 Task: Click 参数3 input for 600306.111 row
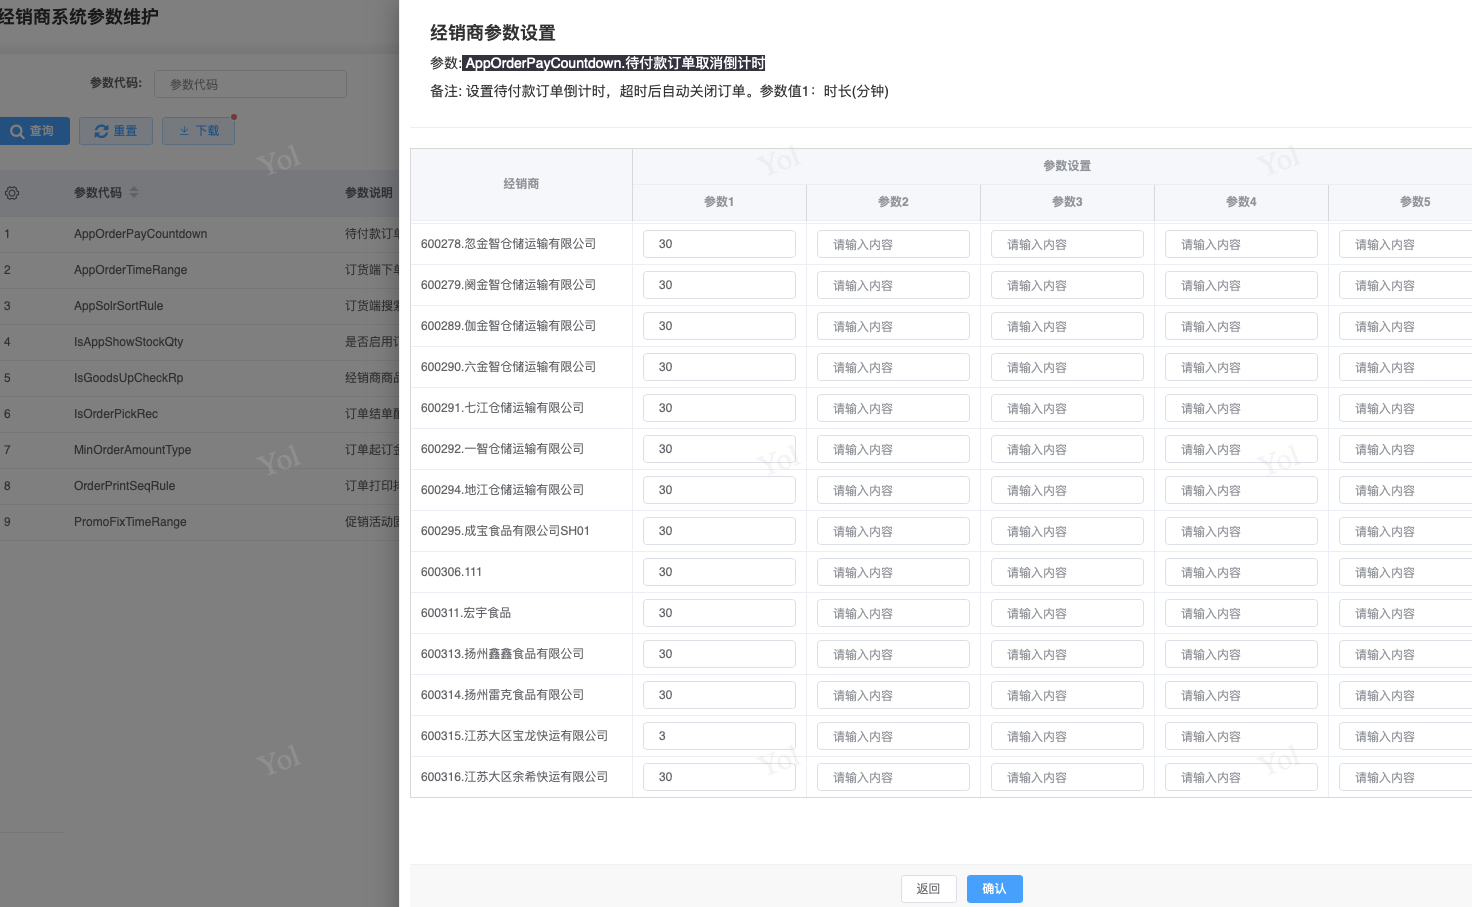coord(1067,572)
